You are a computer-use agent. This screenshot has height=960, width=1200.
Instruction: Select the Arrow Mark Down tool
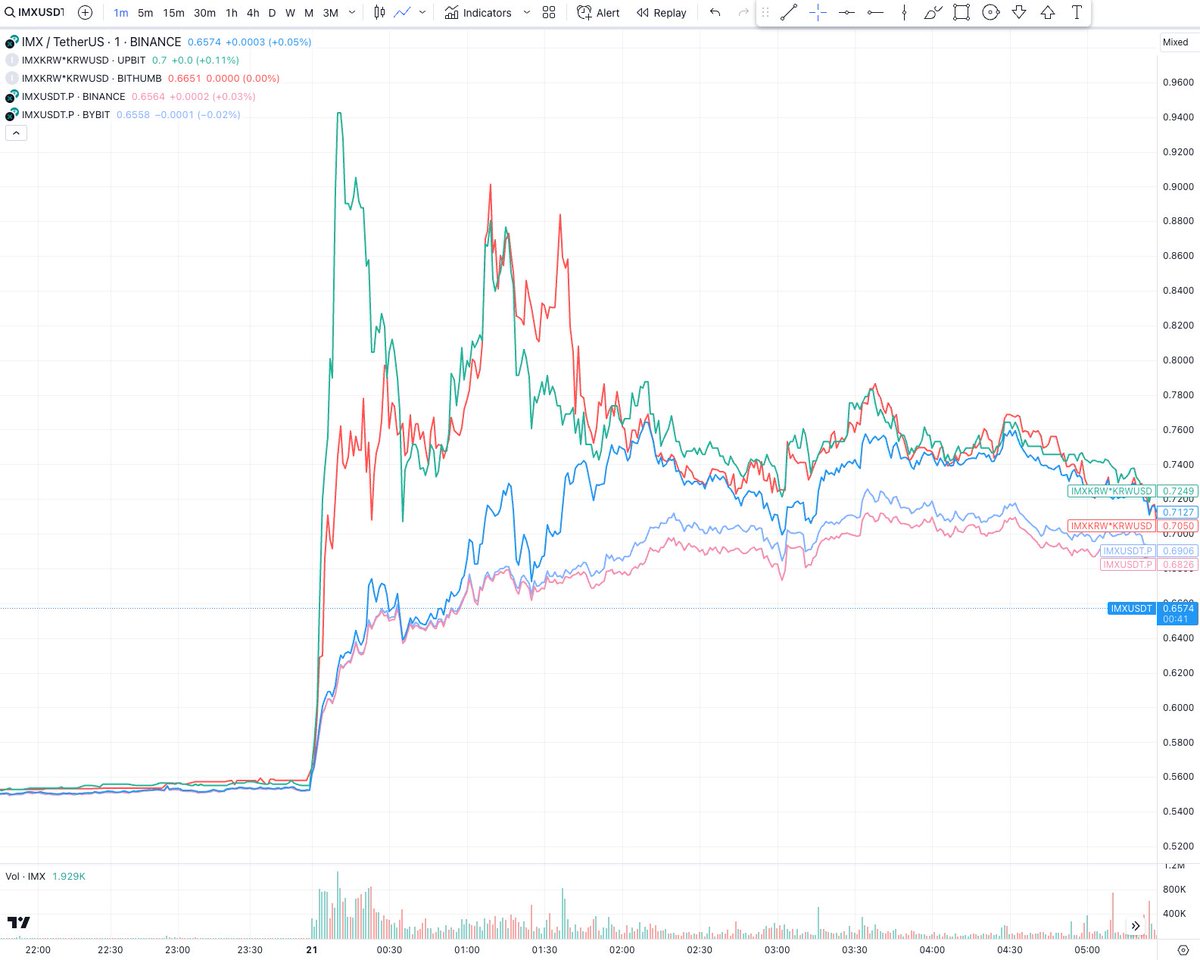pyautogui.click(x=1019, y=13)
